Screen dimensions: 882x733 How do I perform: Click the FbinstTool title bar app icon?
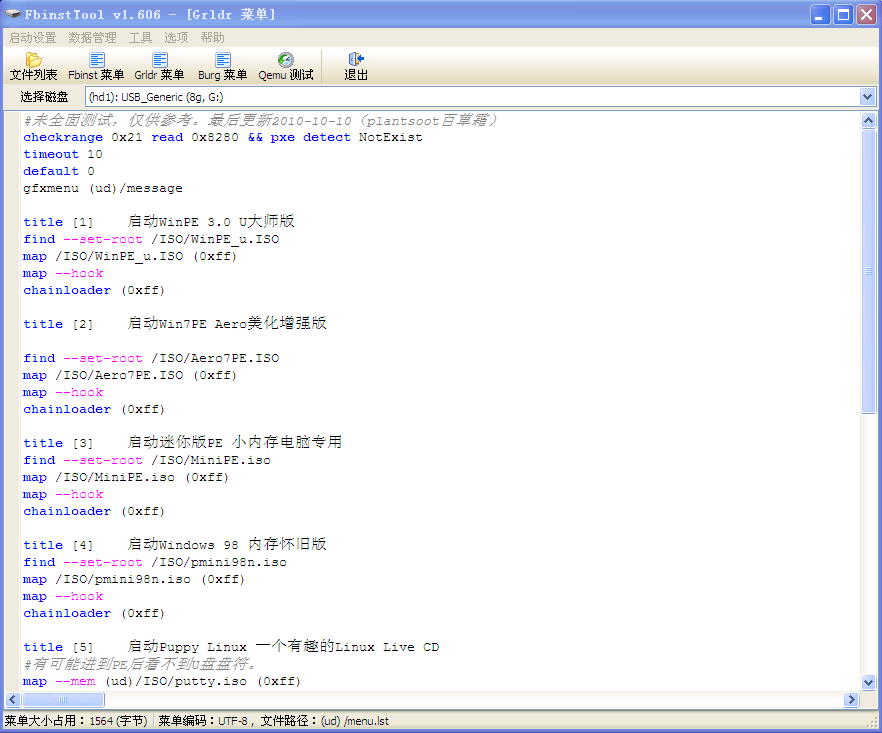coord(12,14)
